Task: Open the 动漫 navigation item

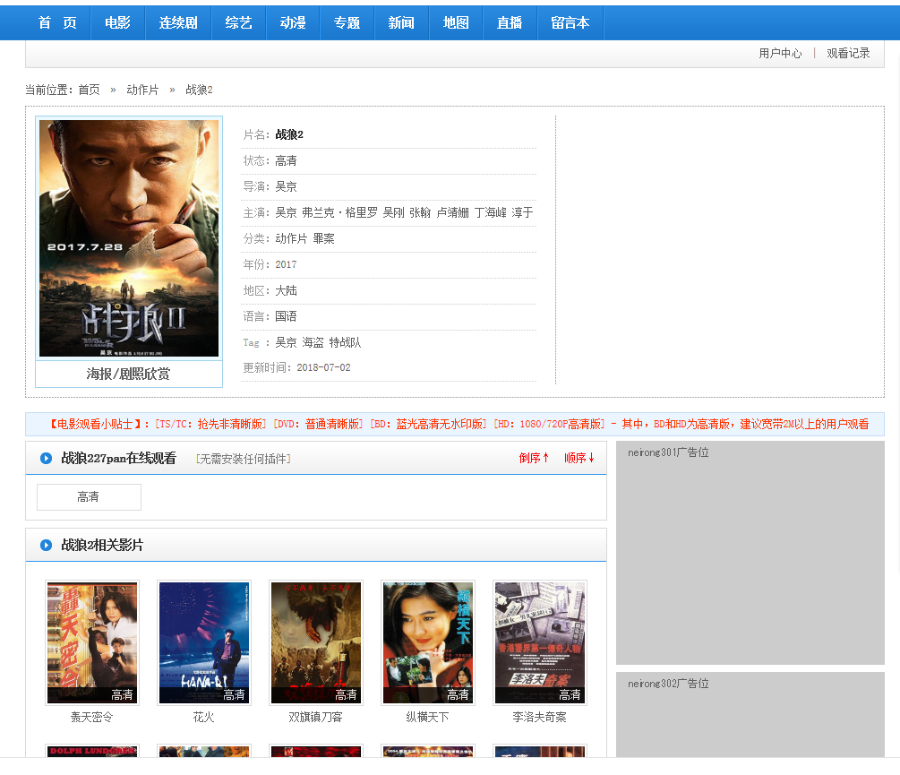Action: coord(293,23)
